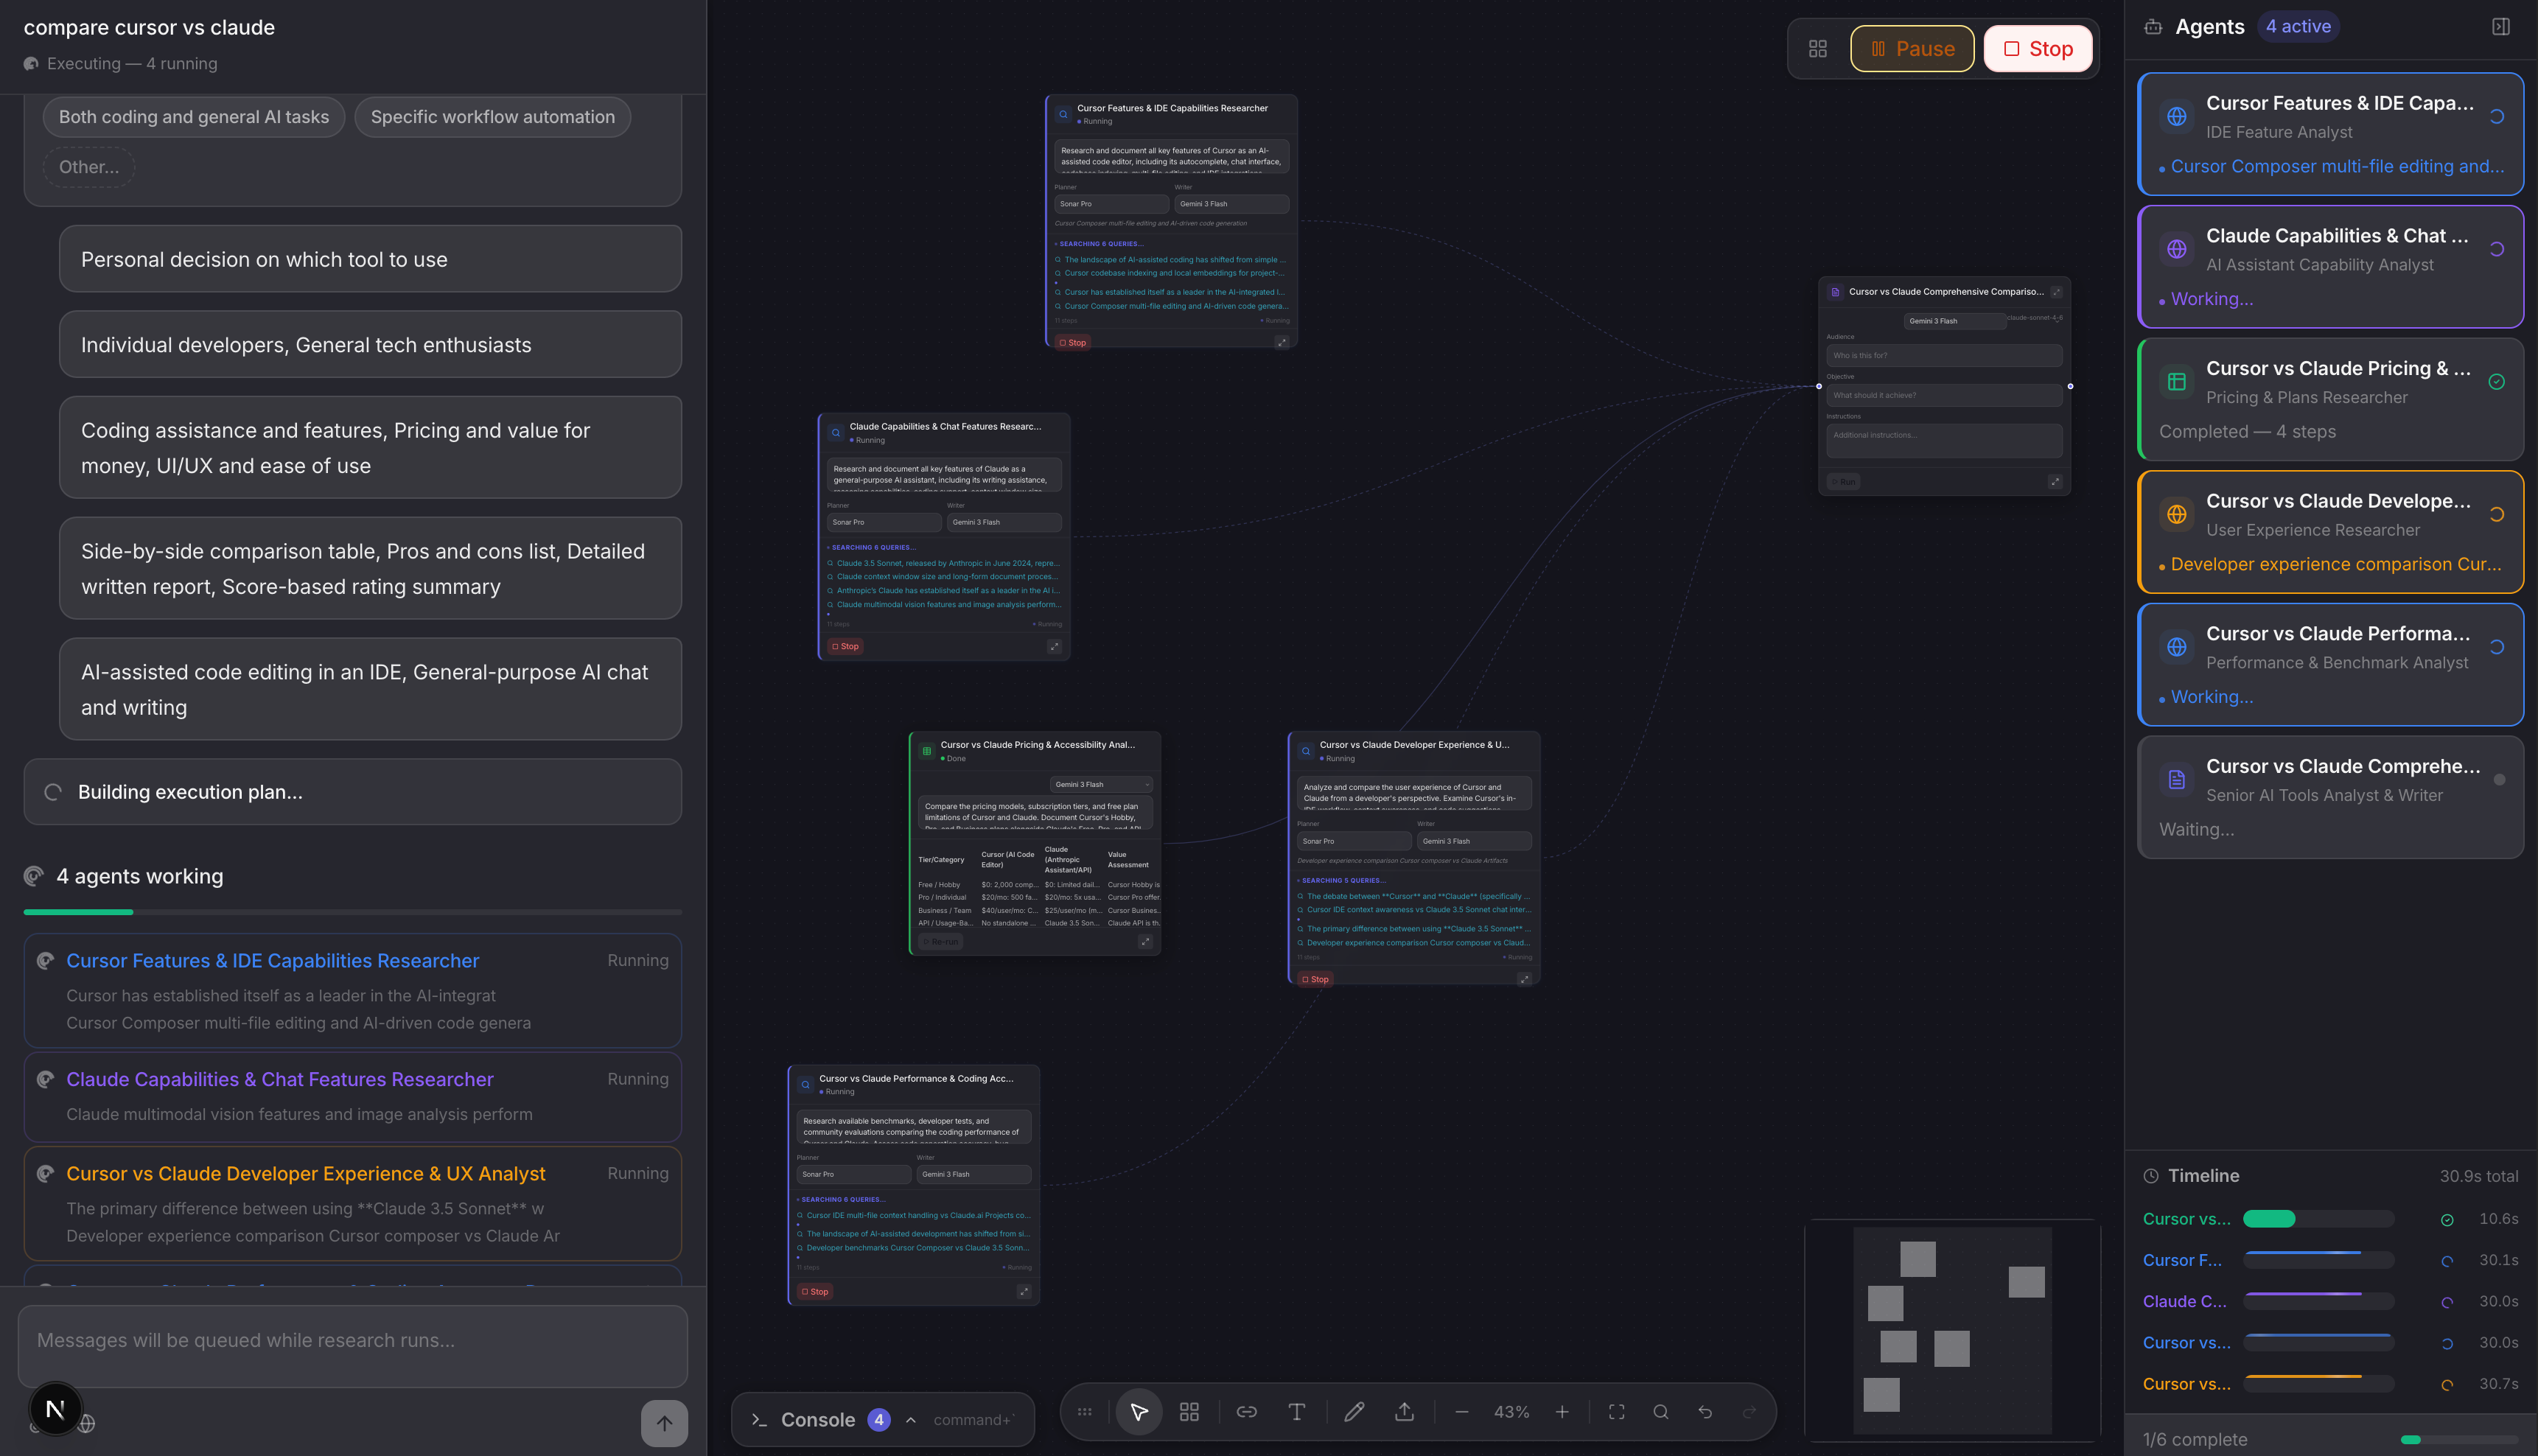The image size is (2538, 1456).
Task: Open the Claude Capabilities agent card
Action: click(2329, 266)
